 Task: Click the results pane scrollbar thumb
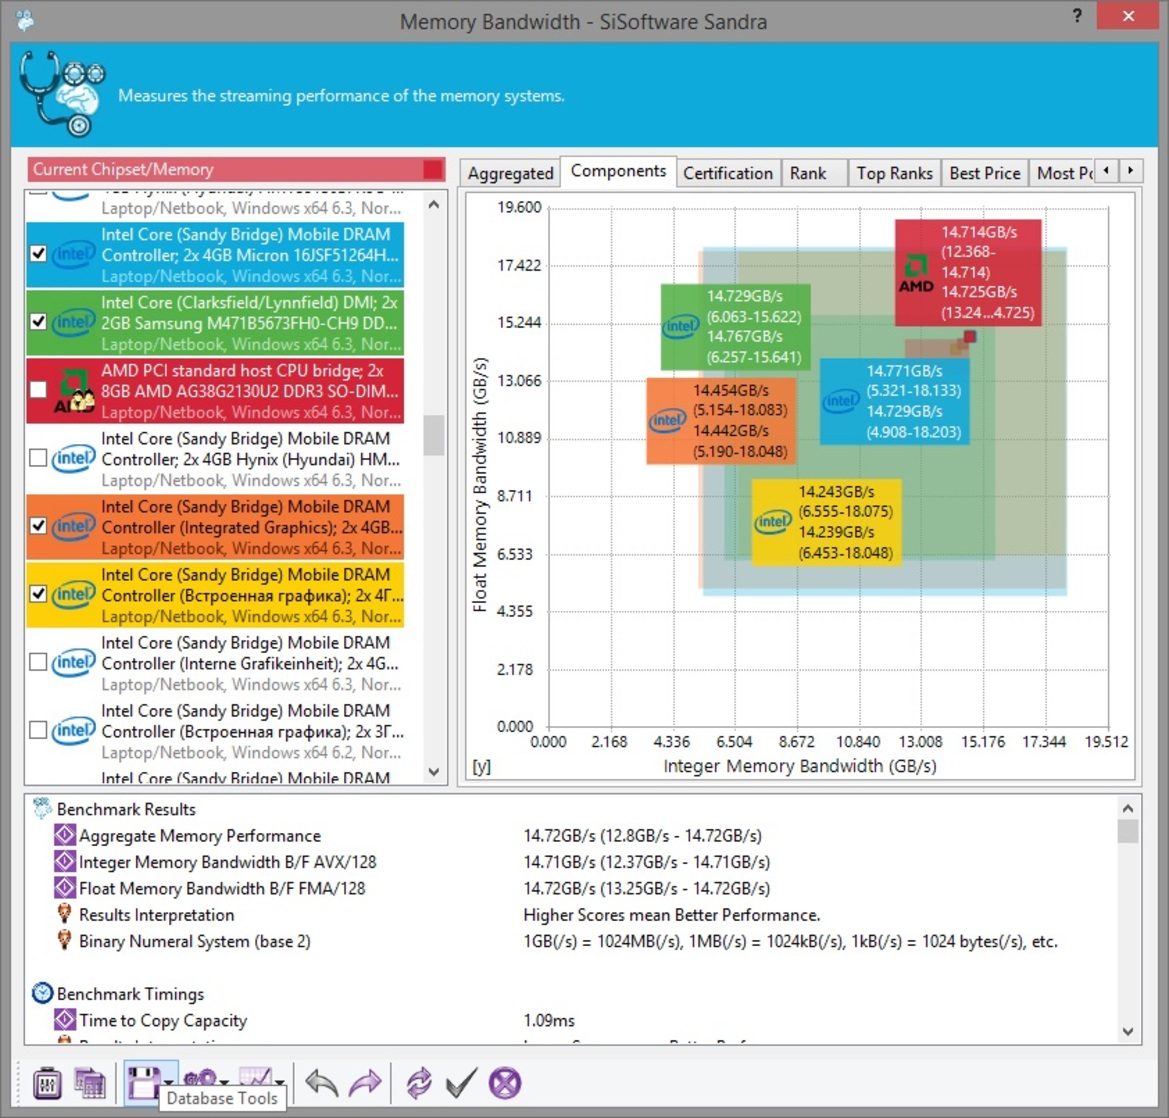[x=1128, y=831]
